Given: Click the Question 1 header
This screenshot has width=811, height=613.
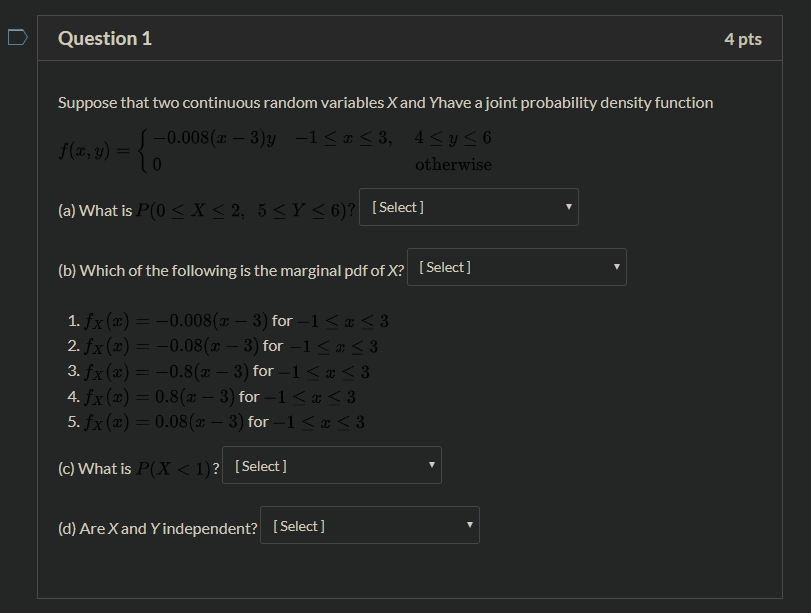Looking at the screenshot, I should 105,38.
